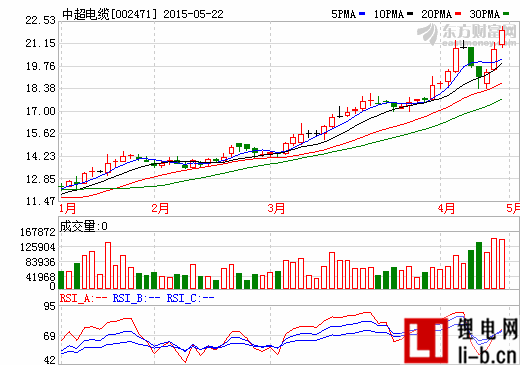Click the 167872 volume axis label

click(x=38, y=232)
